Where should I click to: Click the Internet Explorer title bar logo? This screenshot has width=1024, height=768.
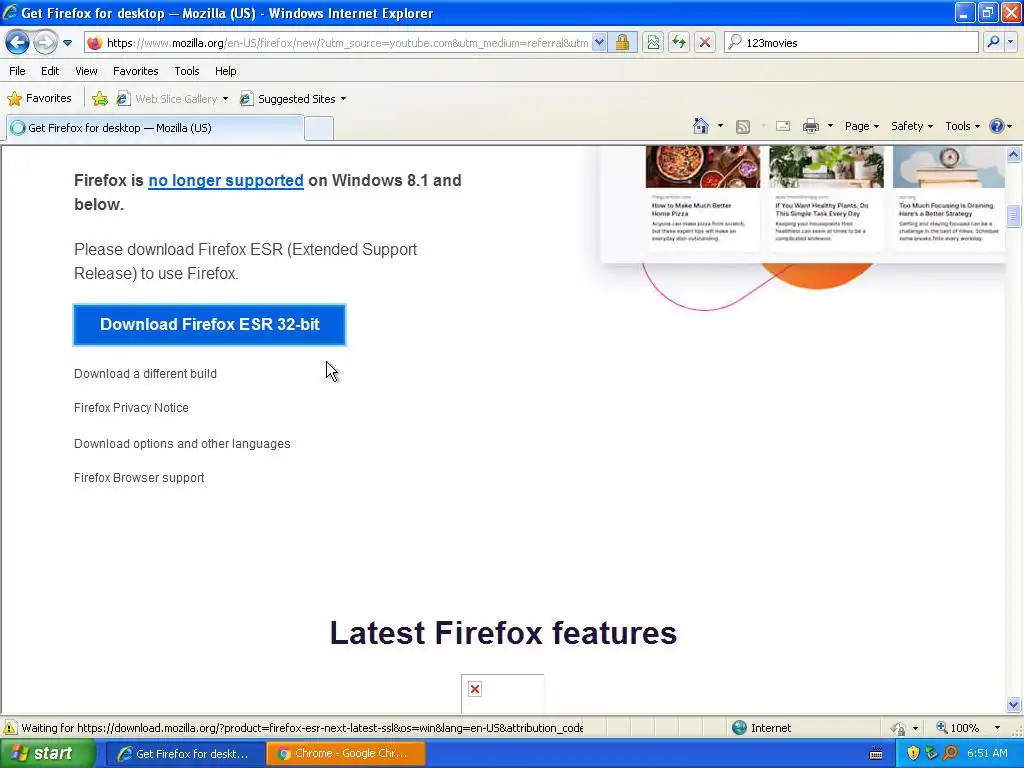pyautogui.click(x=10, y=12)
